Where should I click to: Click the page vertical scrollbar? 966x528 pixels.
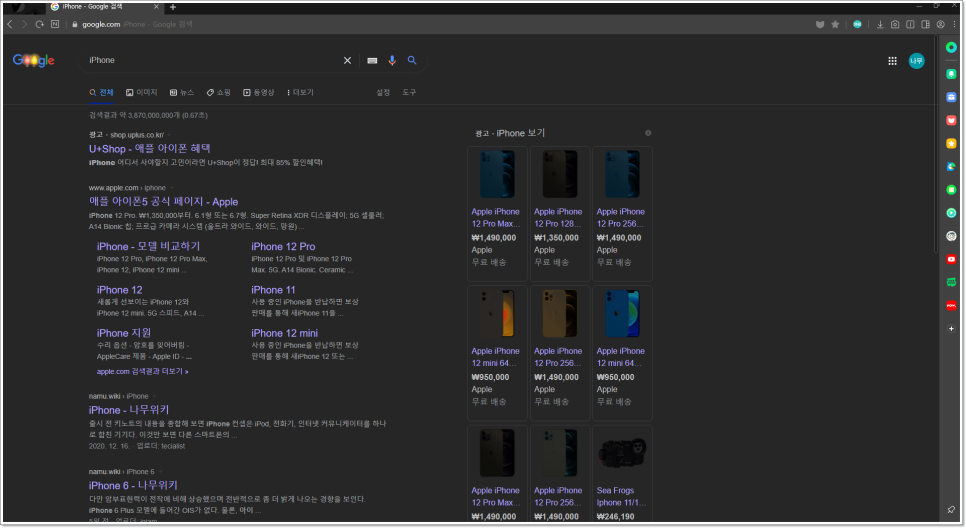click(x=936, y=145)
